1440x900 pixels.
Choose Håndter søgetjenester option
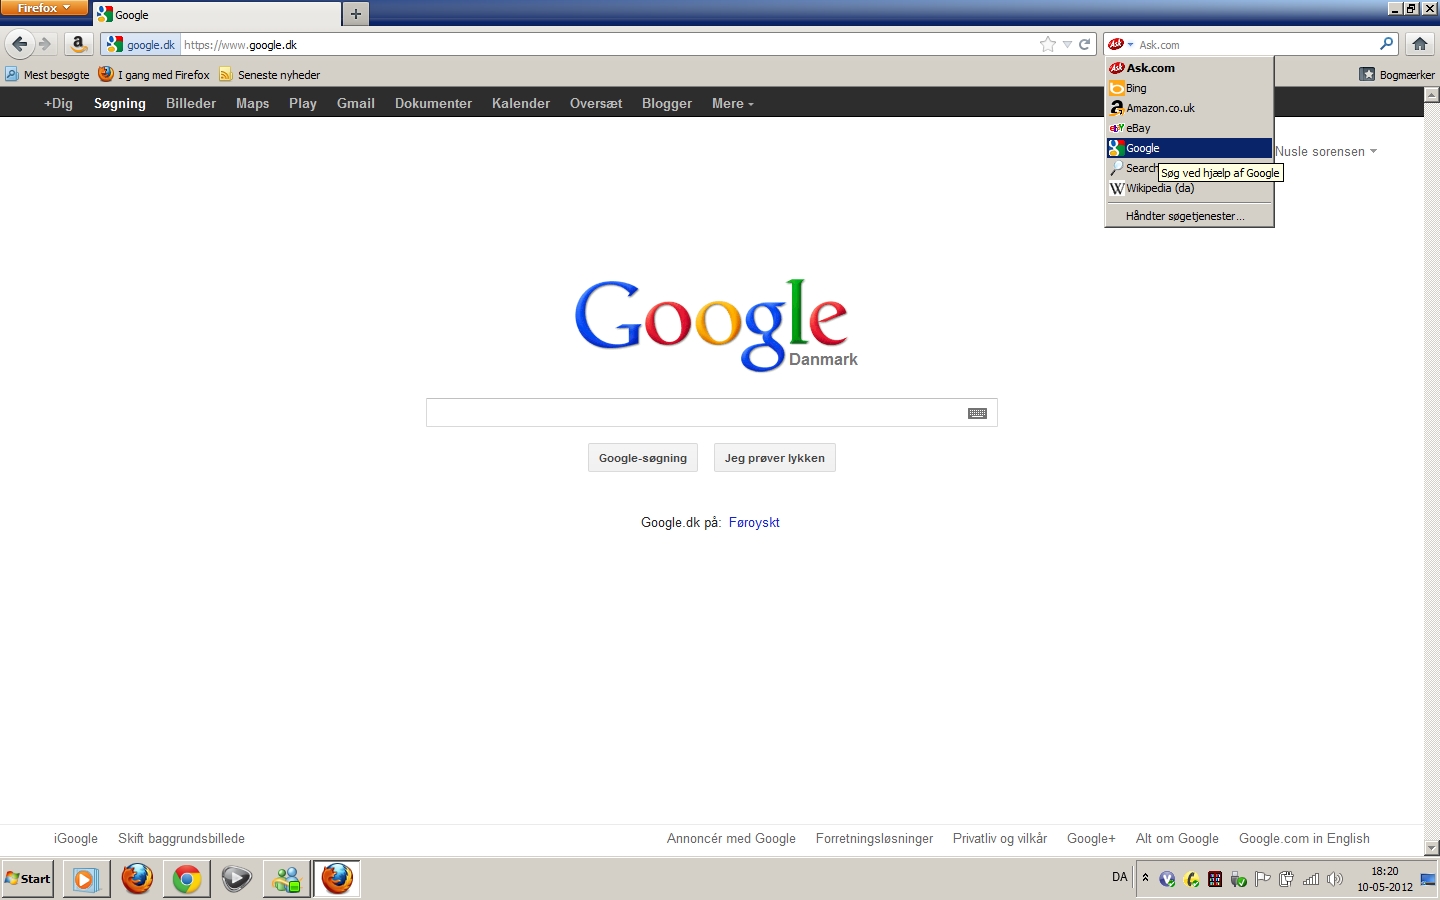coord(1189,216)
